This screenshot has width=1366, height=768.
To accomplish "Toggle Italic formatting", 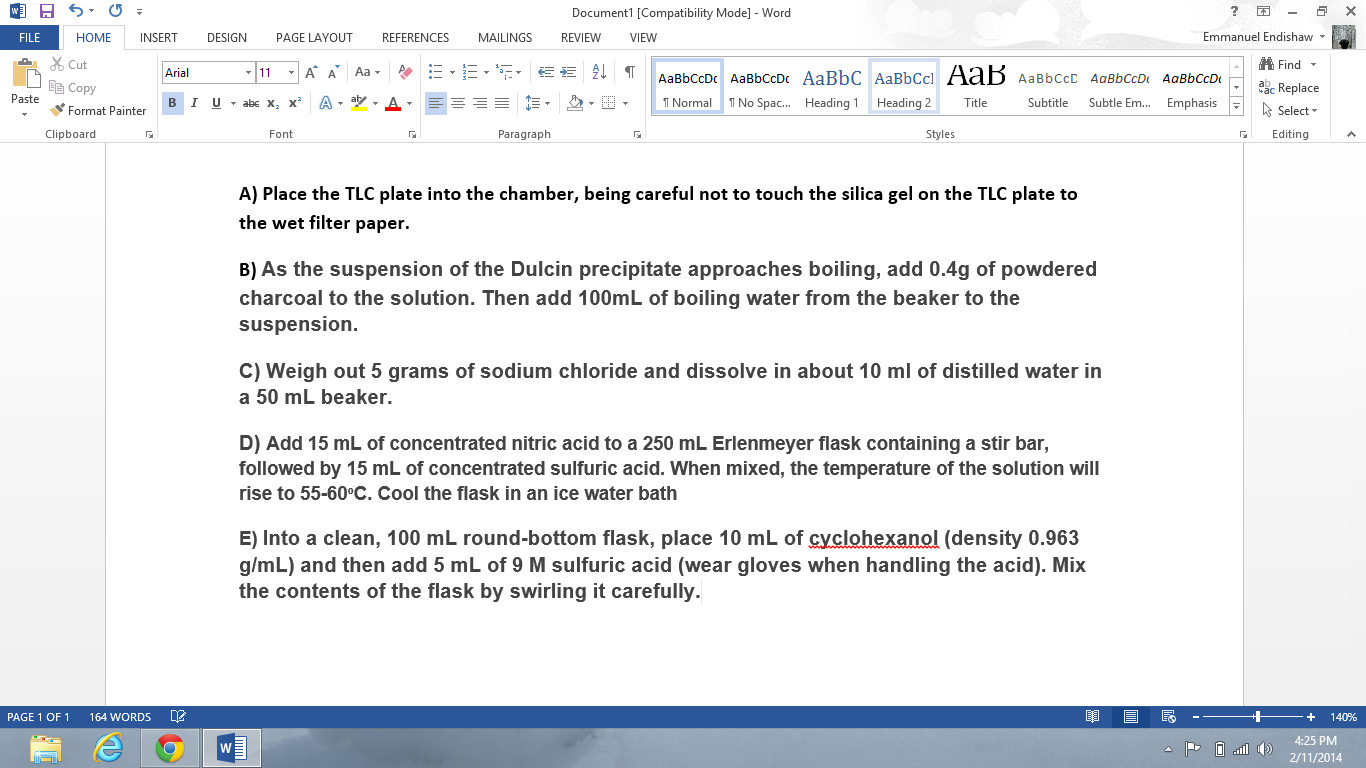I will tap(194, 103).
